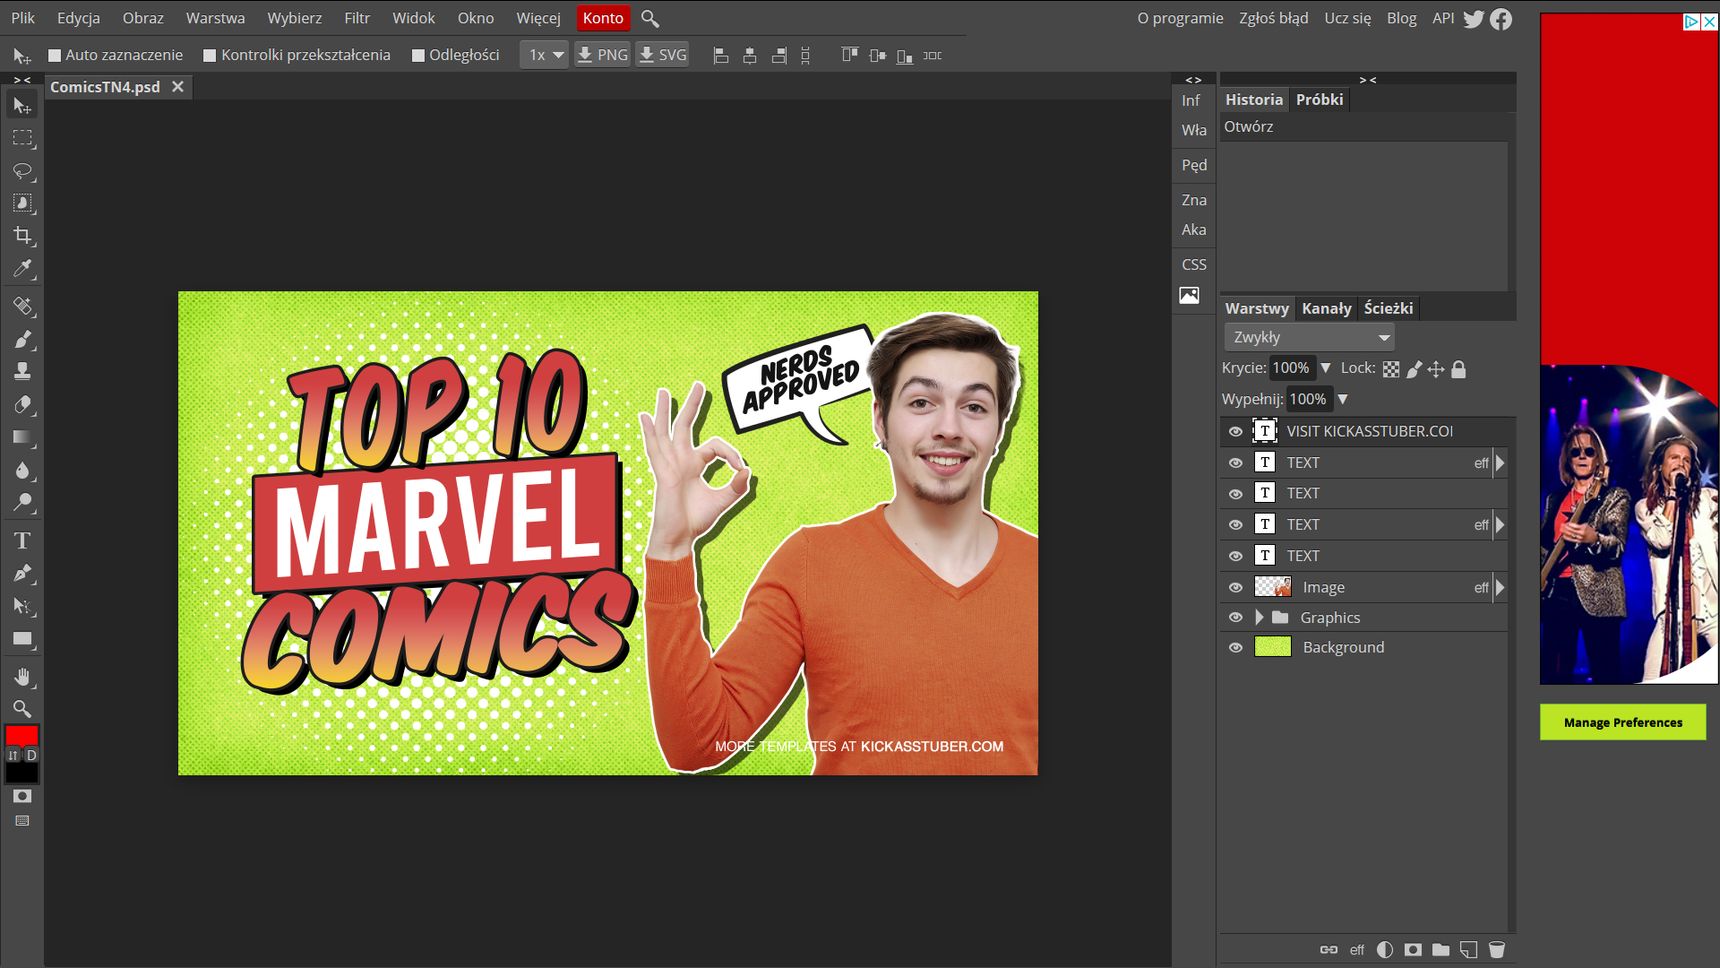Screen dimensions: 1720x968
Task: Enable Kontrolki przekształcenia checkbox
Action: coord(210,56)
